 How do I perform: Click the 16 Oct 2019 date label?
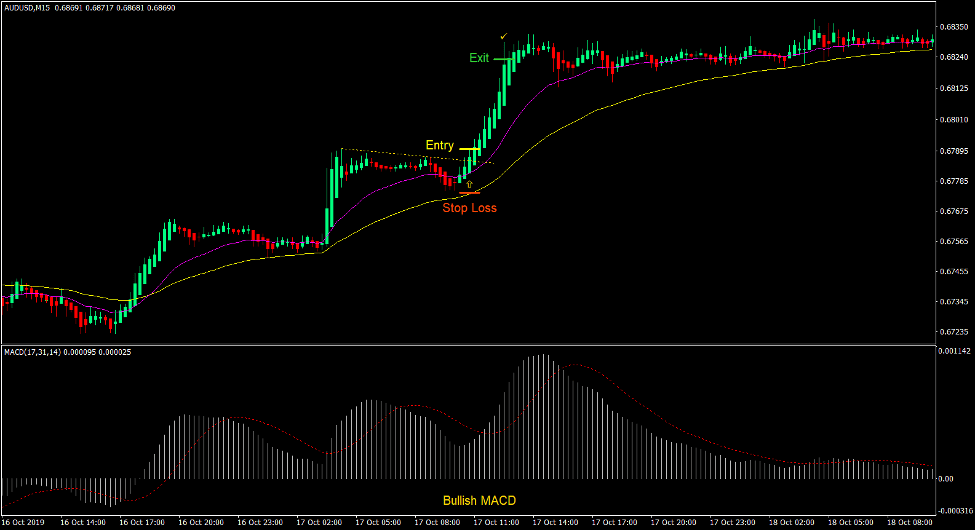pyautogui.click(x=23, y=522)
